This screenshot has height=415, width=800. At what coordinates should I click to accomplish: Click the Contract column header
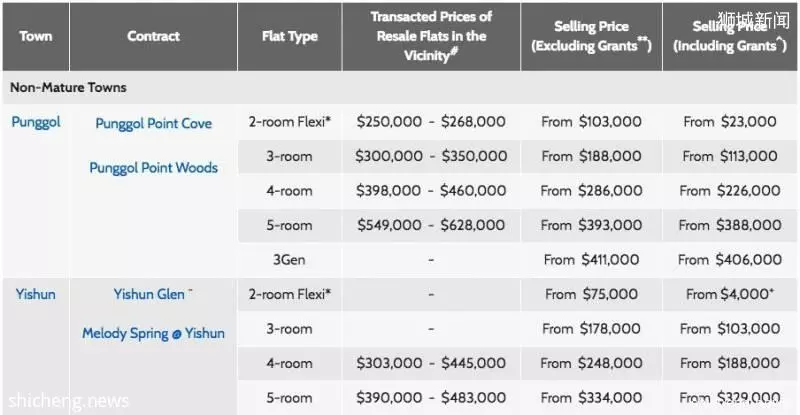(x=154, y=36)
